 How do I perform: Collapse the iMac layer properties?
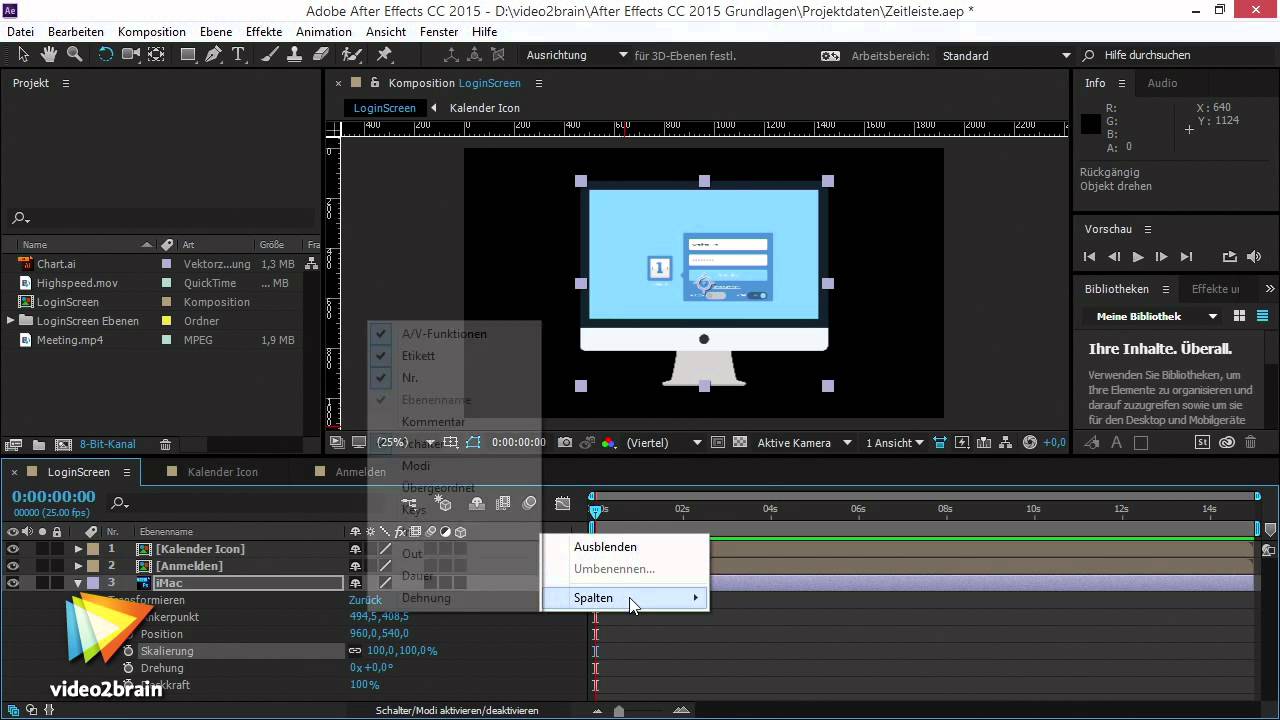pos(78,583)
